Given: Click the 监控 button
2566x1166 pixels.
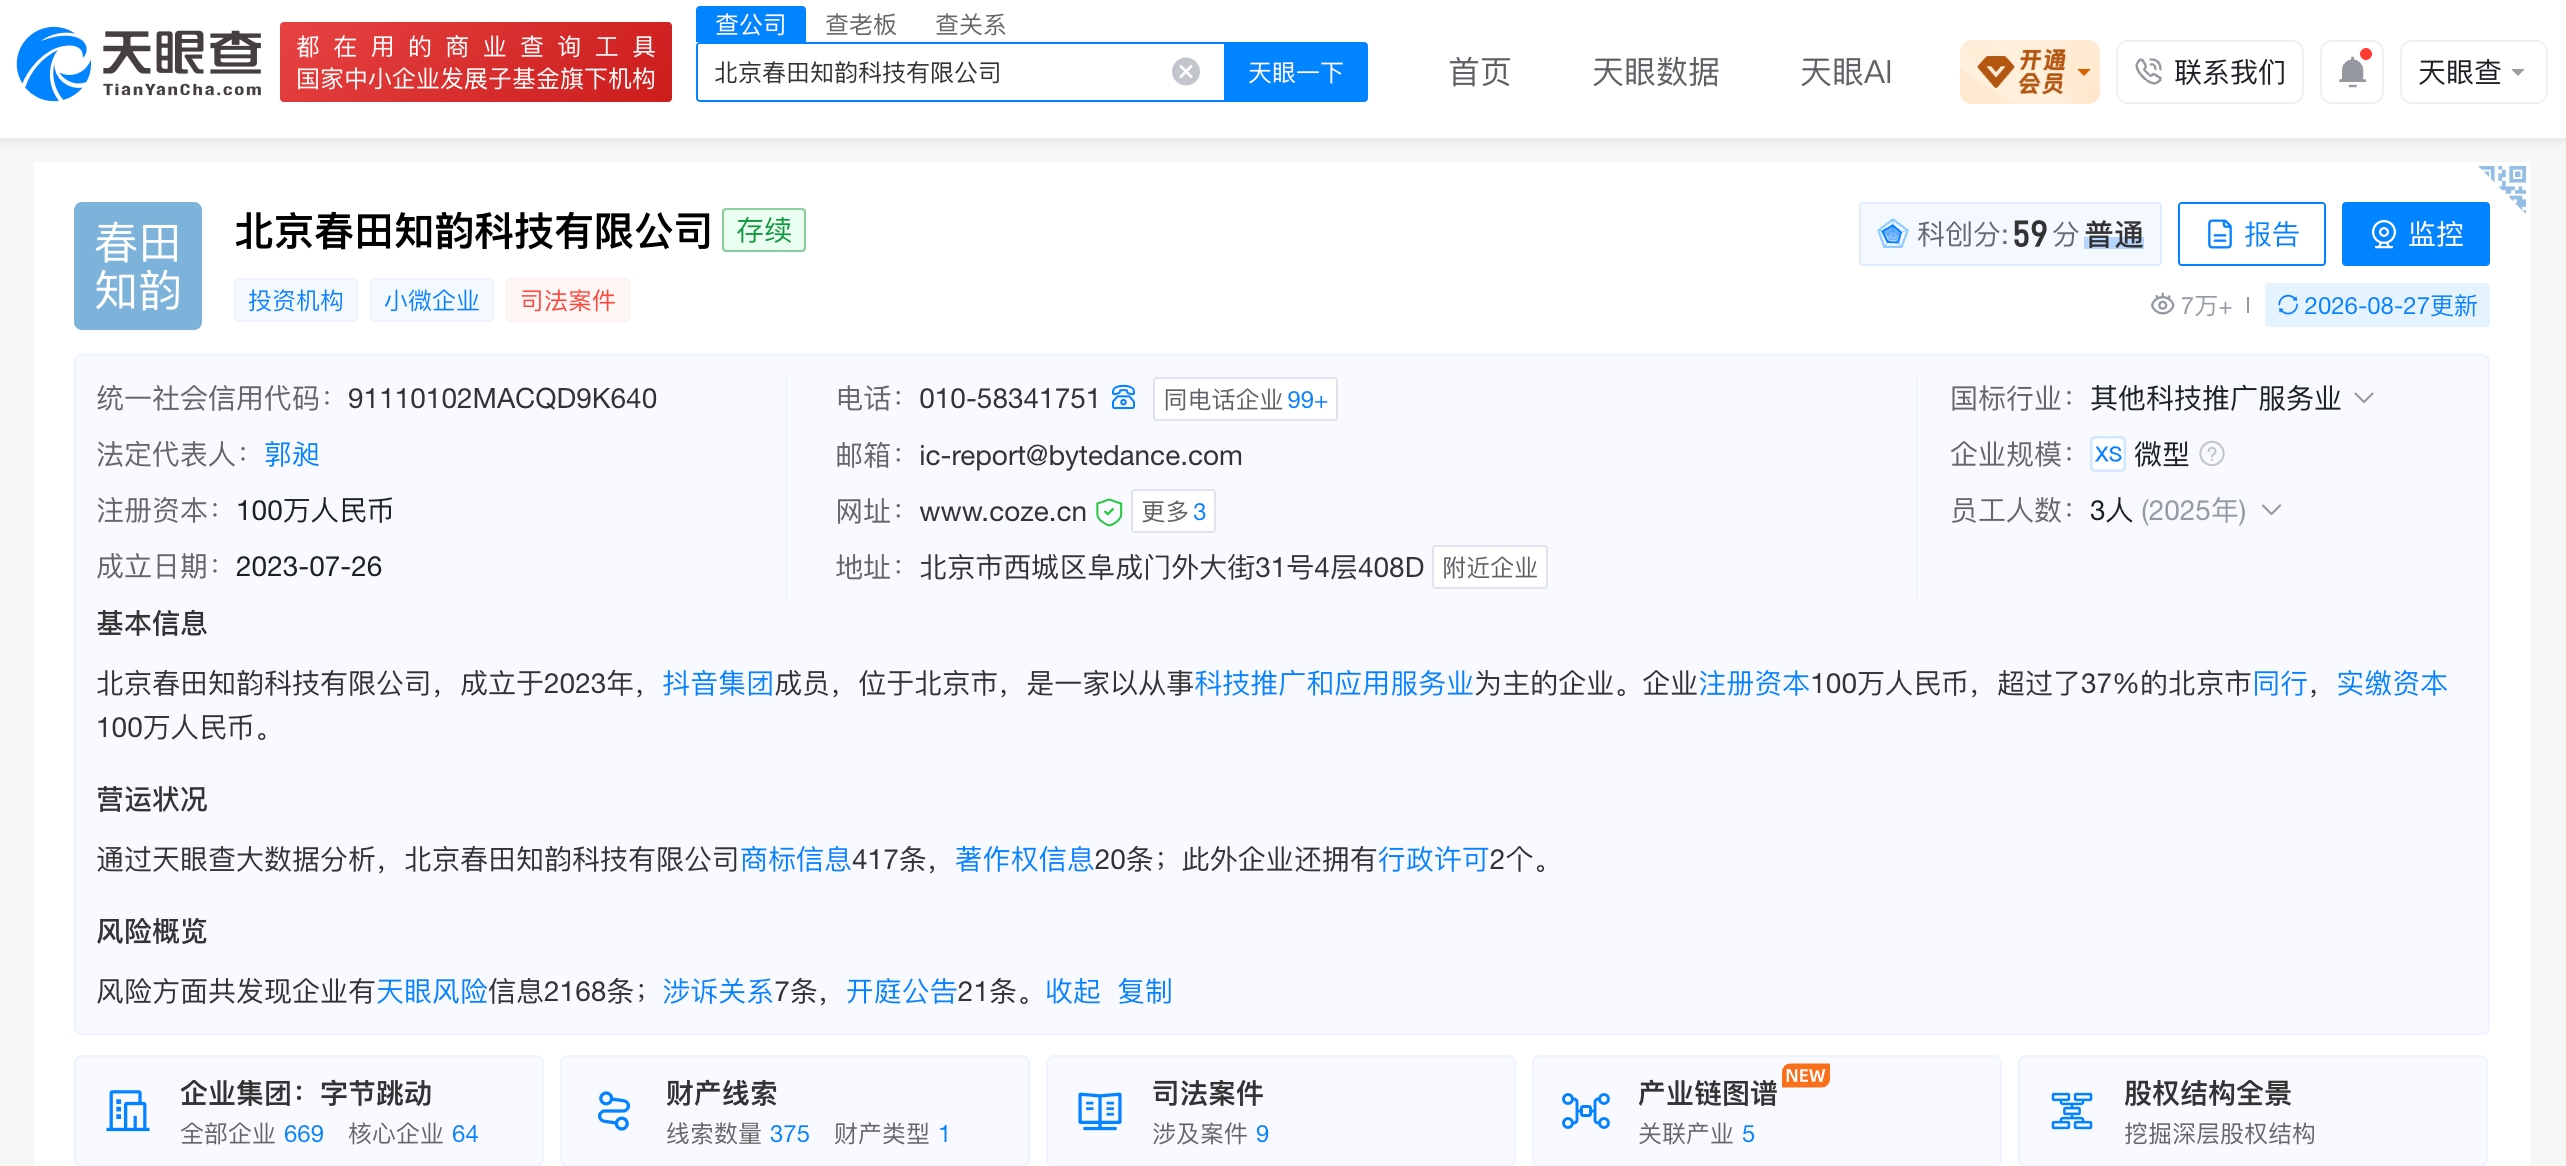Looking at the screenshot, I should tap(2416, 234).
